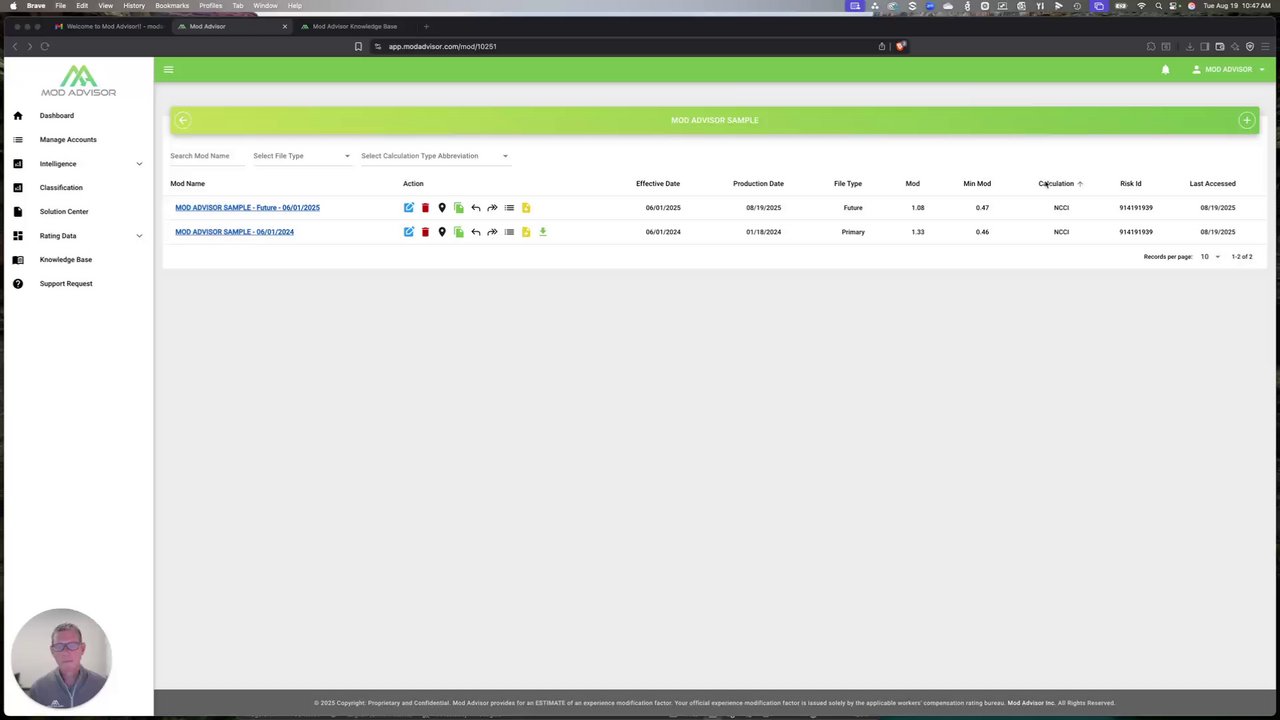Viewport: 1280px width, 720px height.
Task: Change the records per page dropdown
Action: click(x=1210, y=257)
